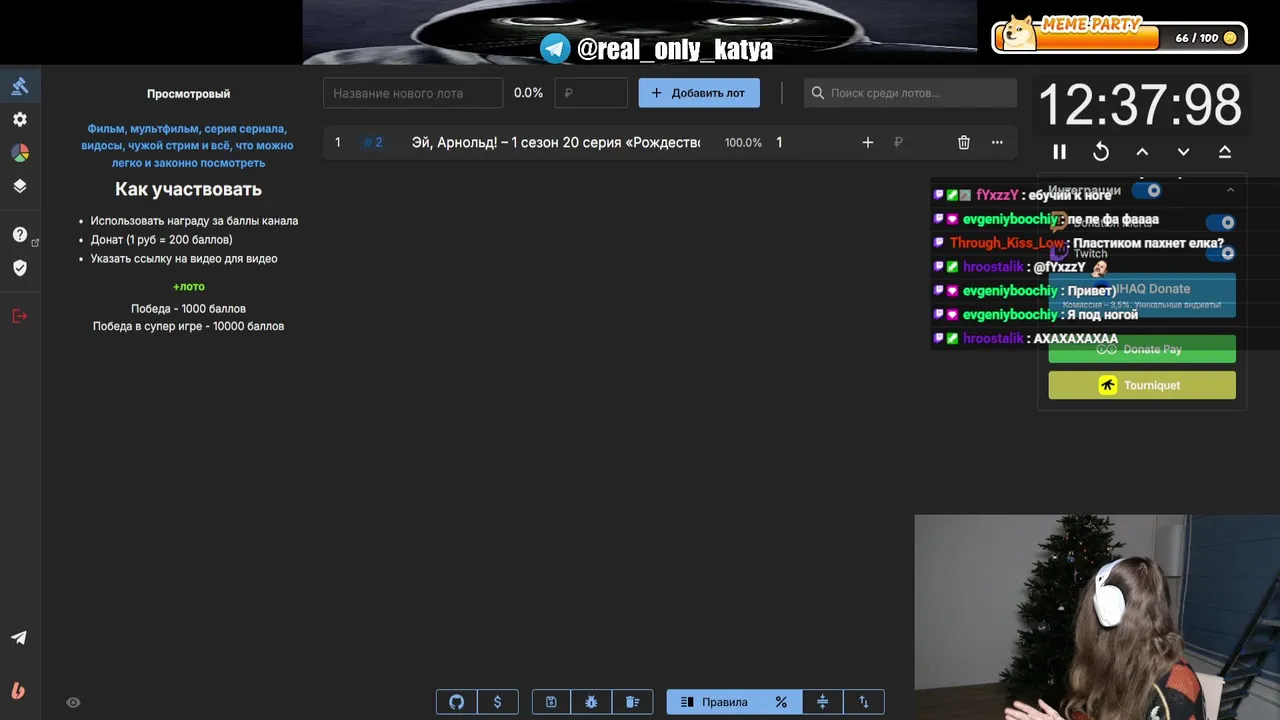This screenshot has height=720, width=1280.
Task: Click the #2 lot id label
Action: tap(373, 143)
